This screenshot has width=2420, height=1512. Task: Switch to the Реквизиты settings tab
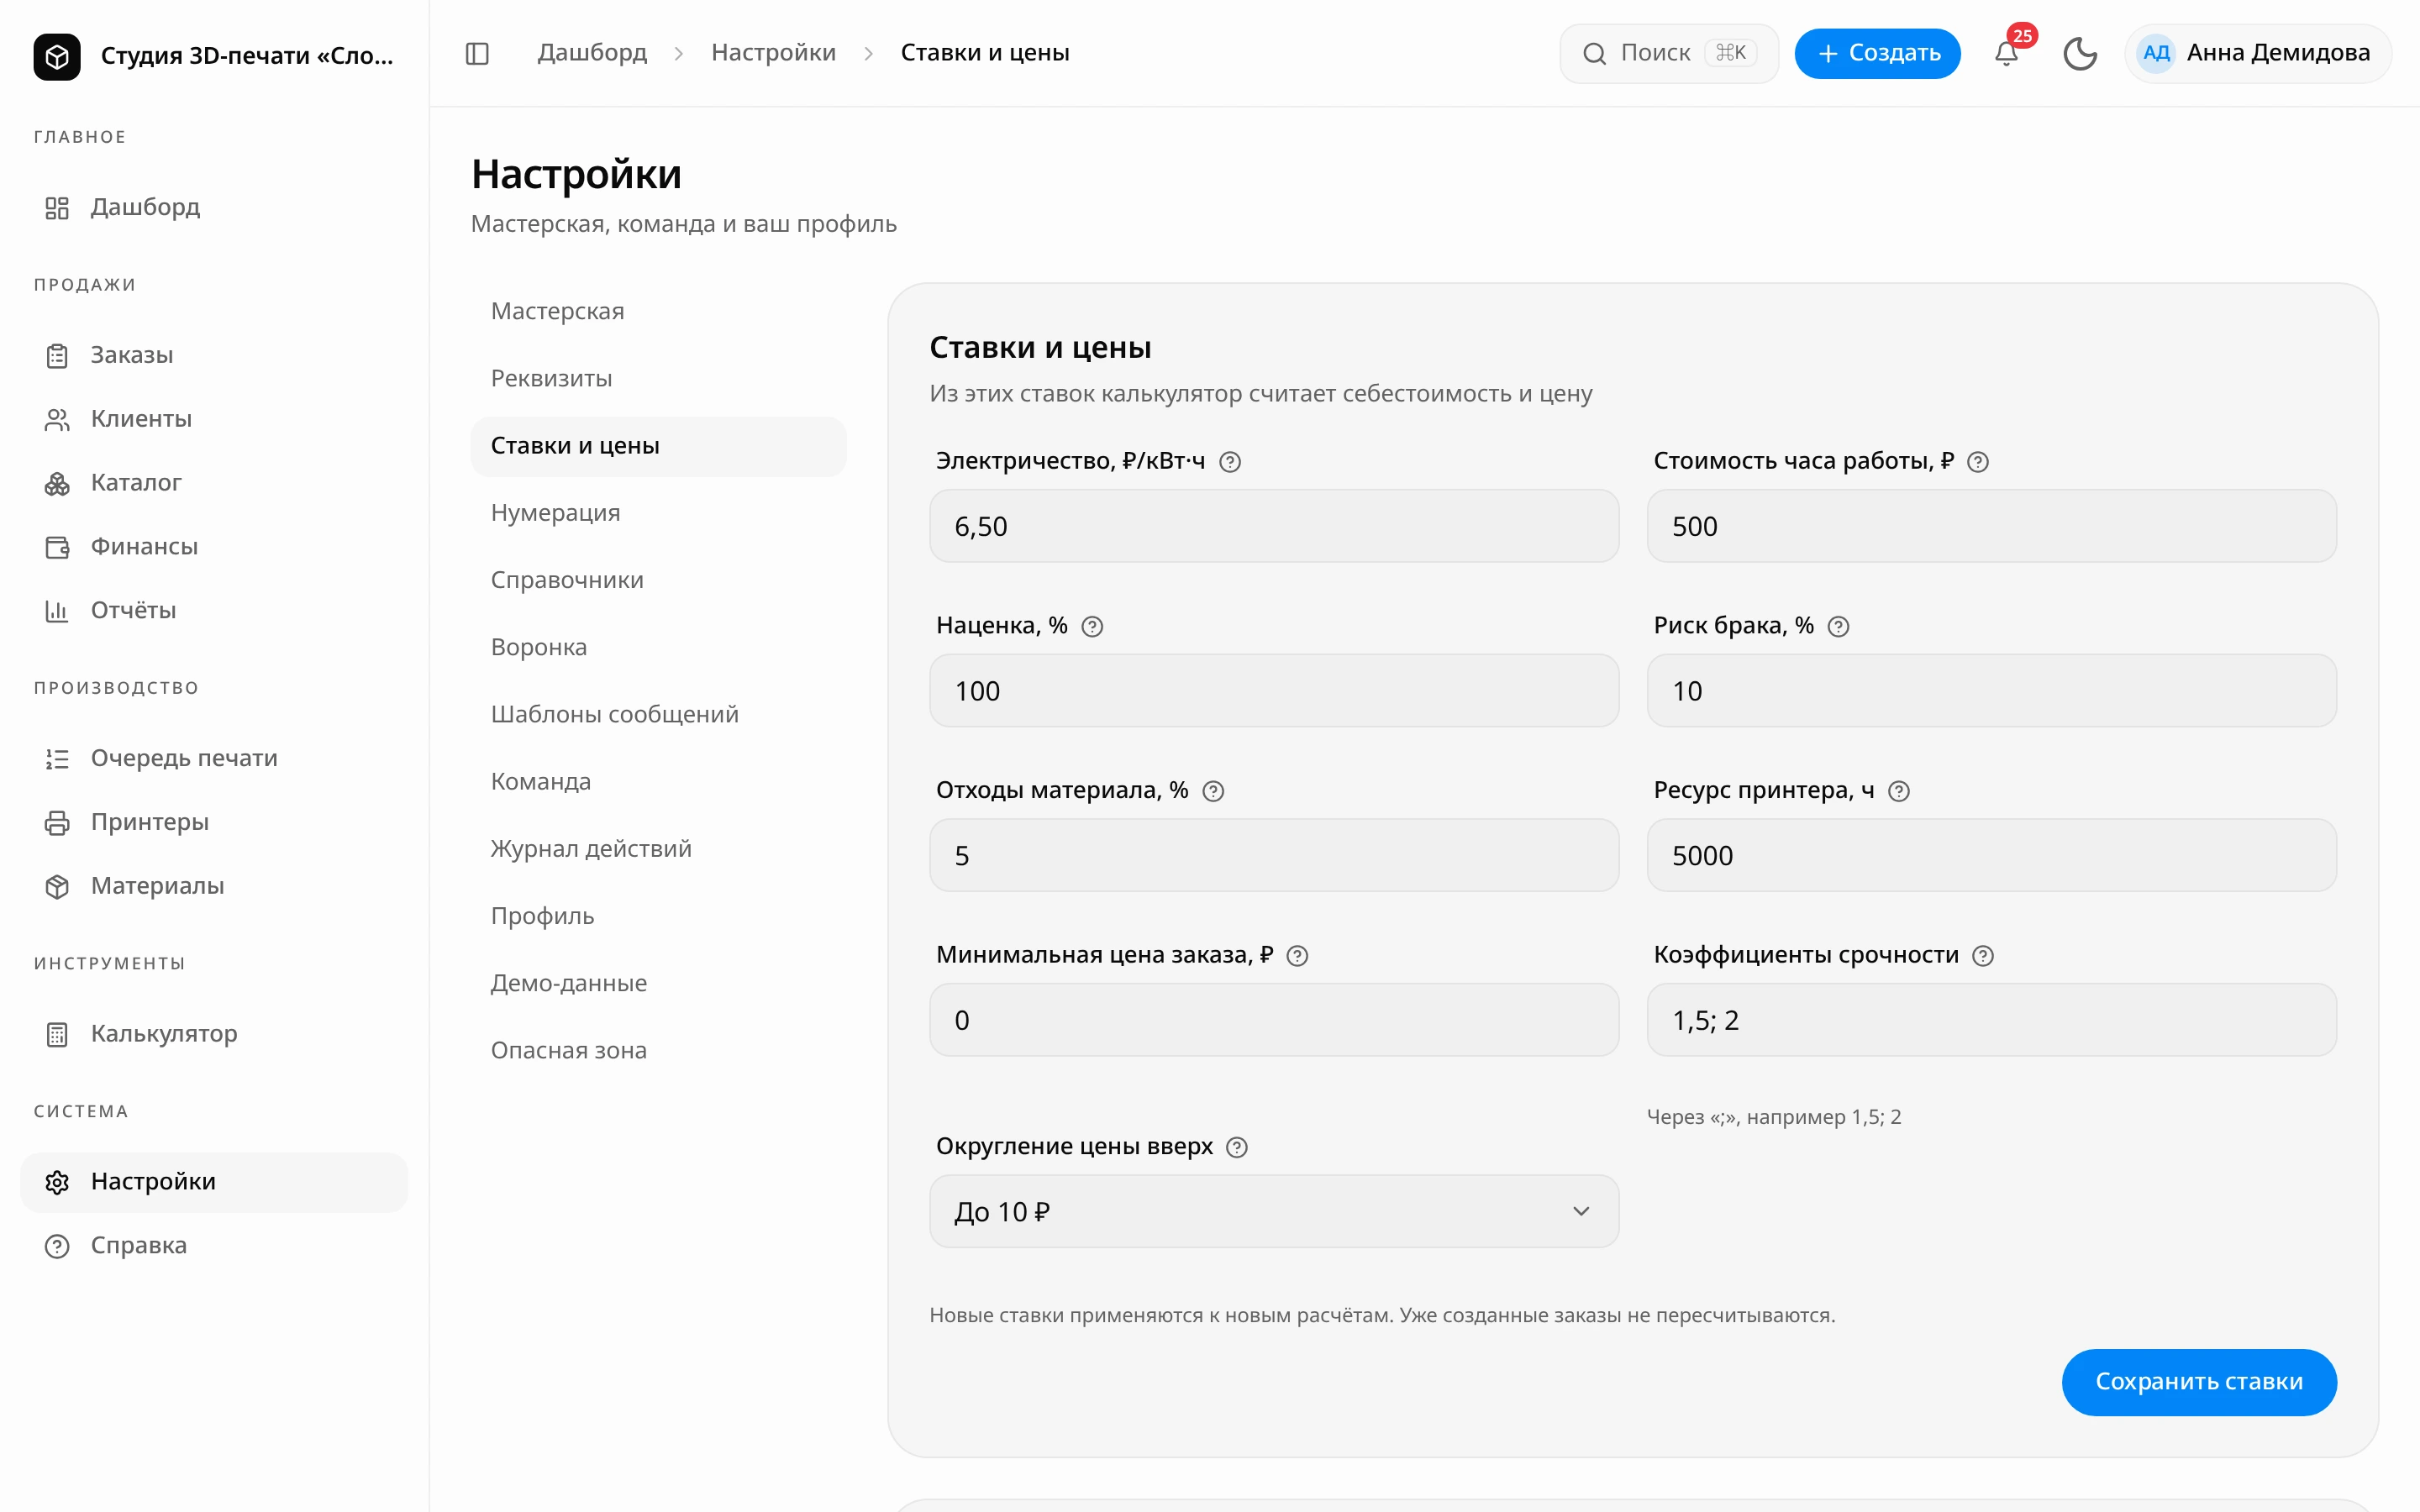(x=658, y=379)
